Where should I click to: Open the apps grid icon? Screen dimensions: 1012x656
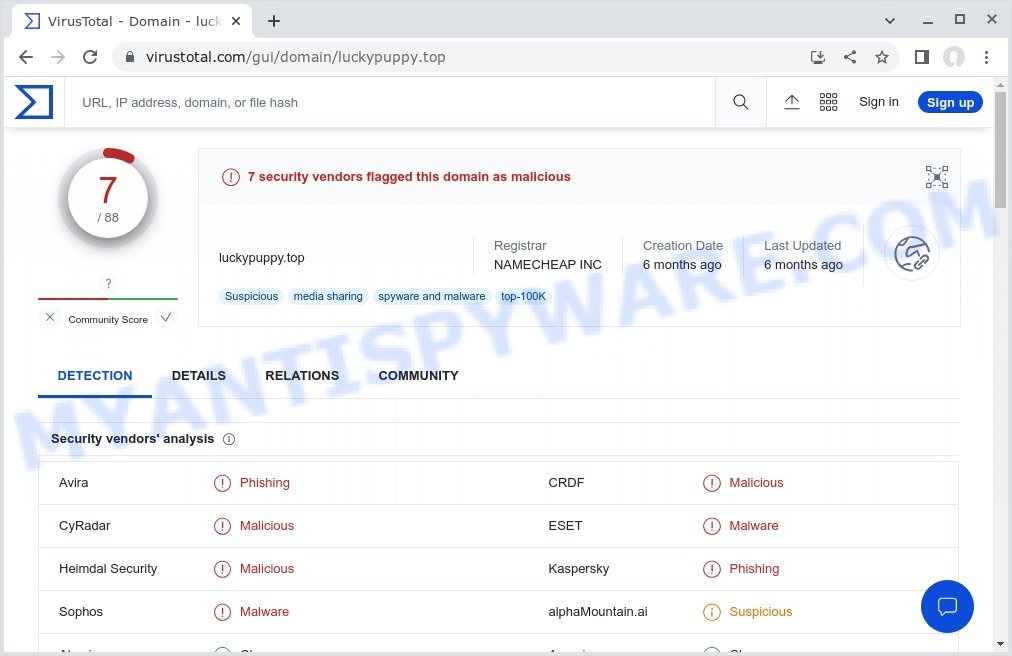pos(828,102)
